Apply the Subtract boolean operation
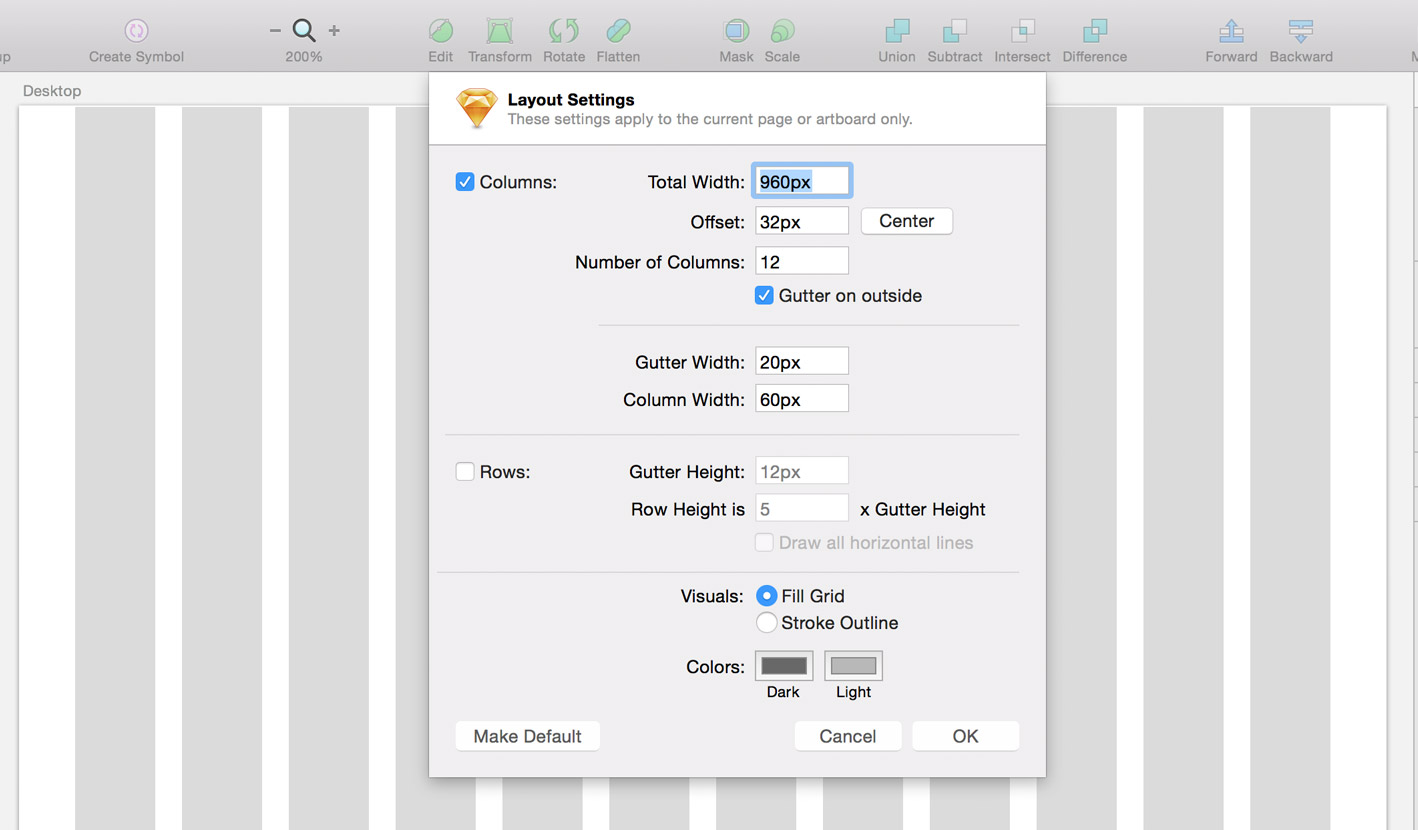1418x830 pixels. (954, 30)
